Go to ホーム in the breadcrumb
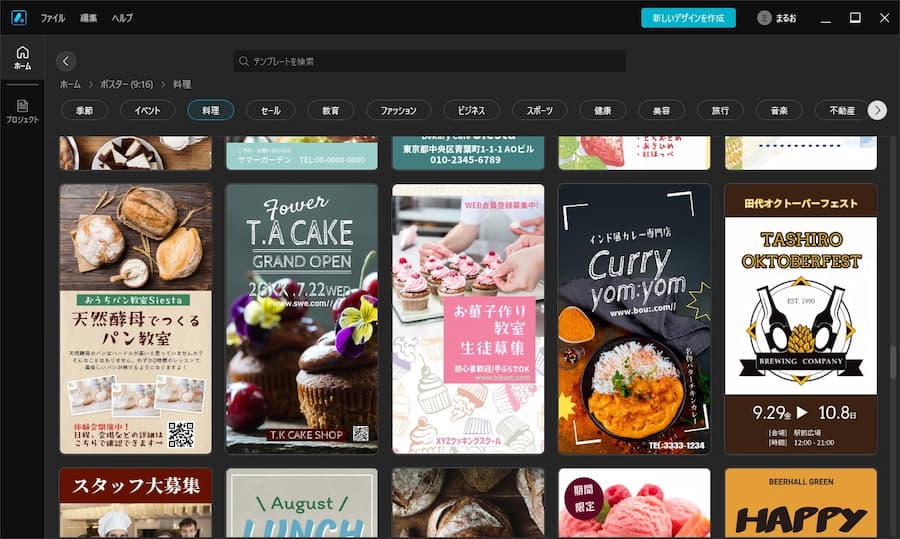900x539 pixels. coord(70,84)
